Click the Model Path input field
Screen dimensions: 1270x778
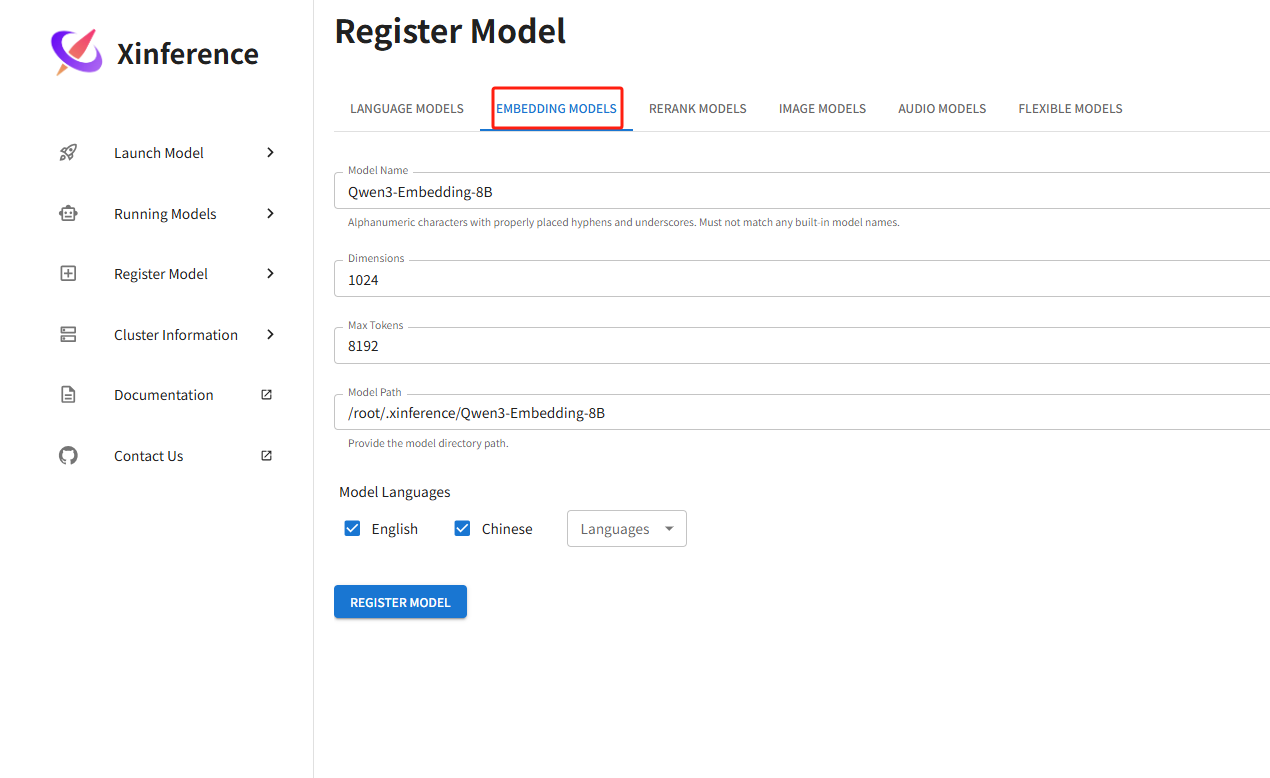pyautogui.click(x=802, y=412)
